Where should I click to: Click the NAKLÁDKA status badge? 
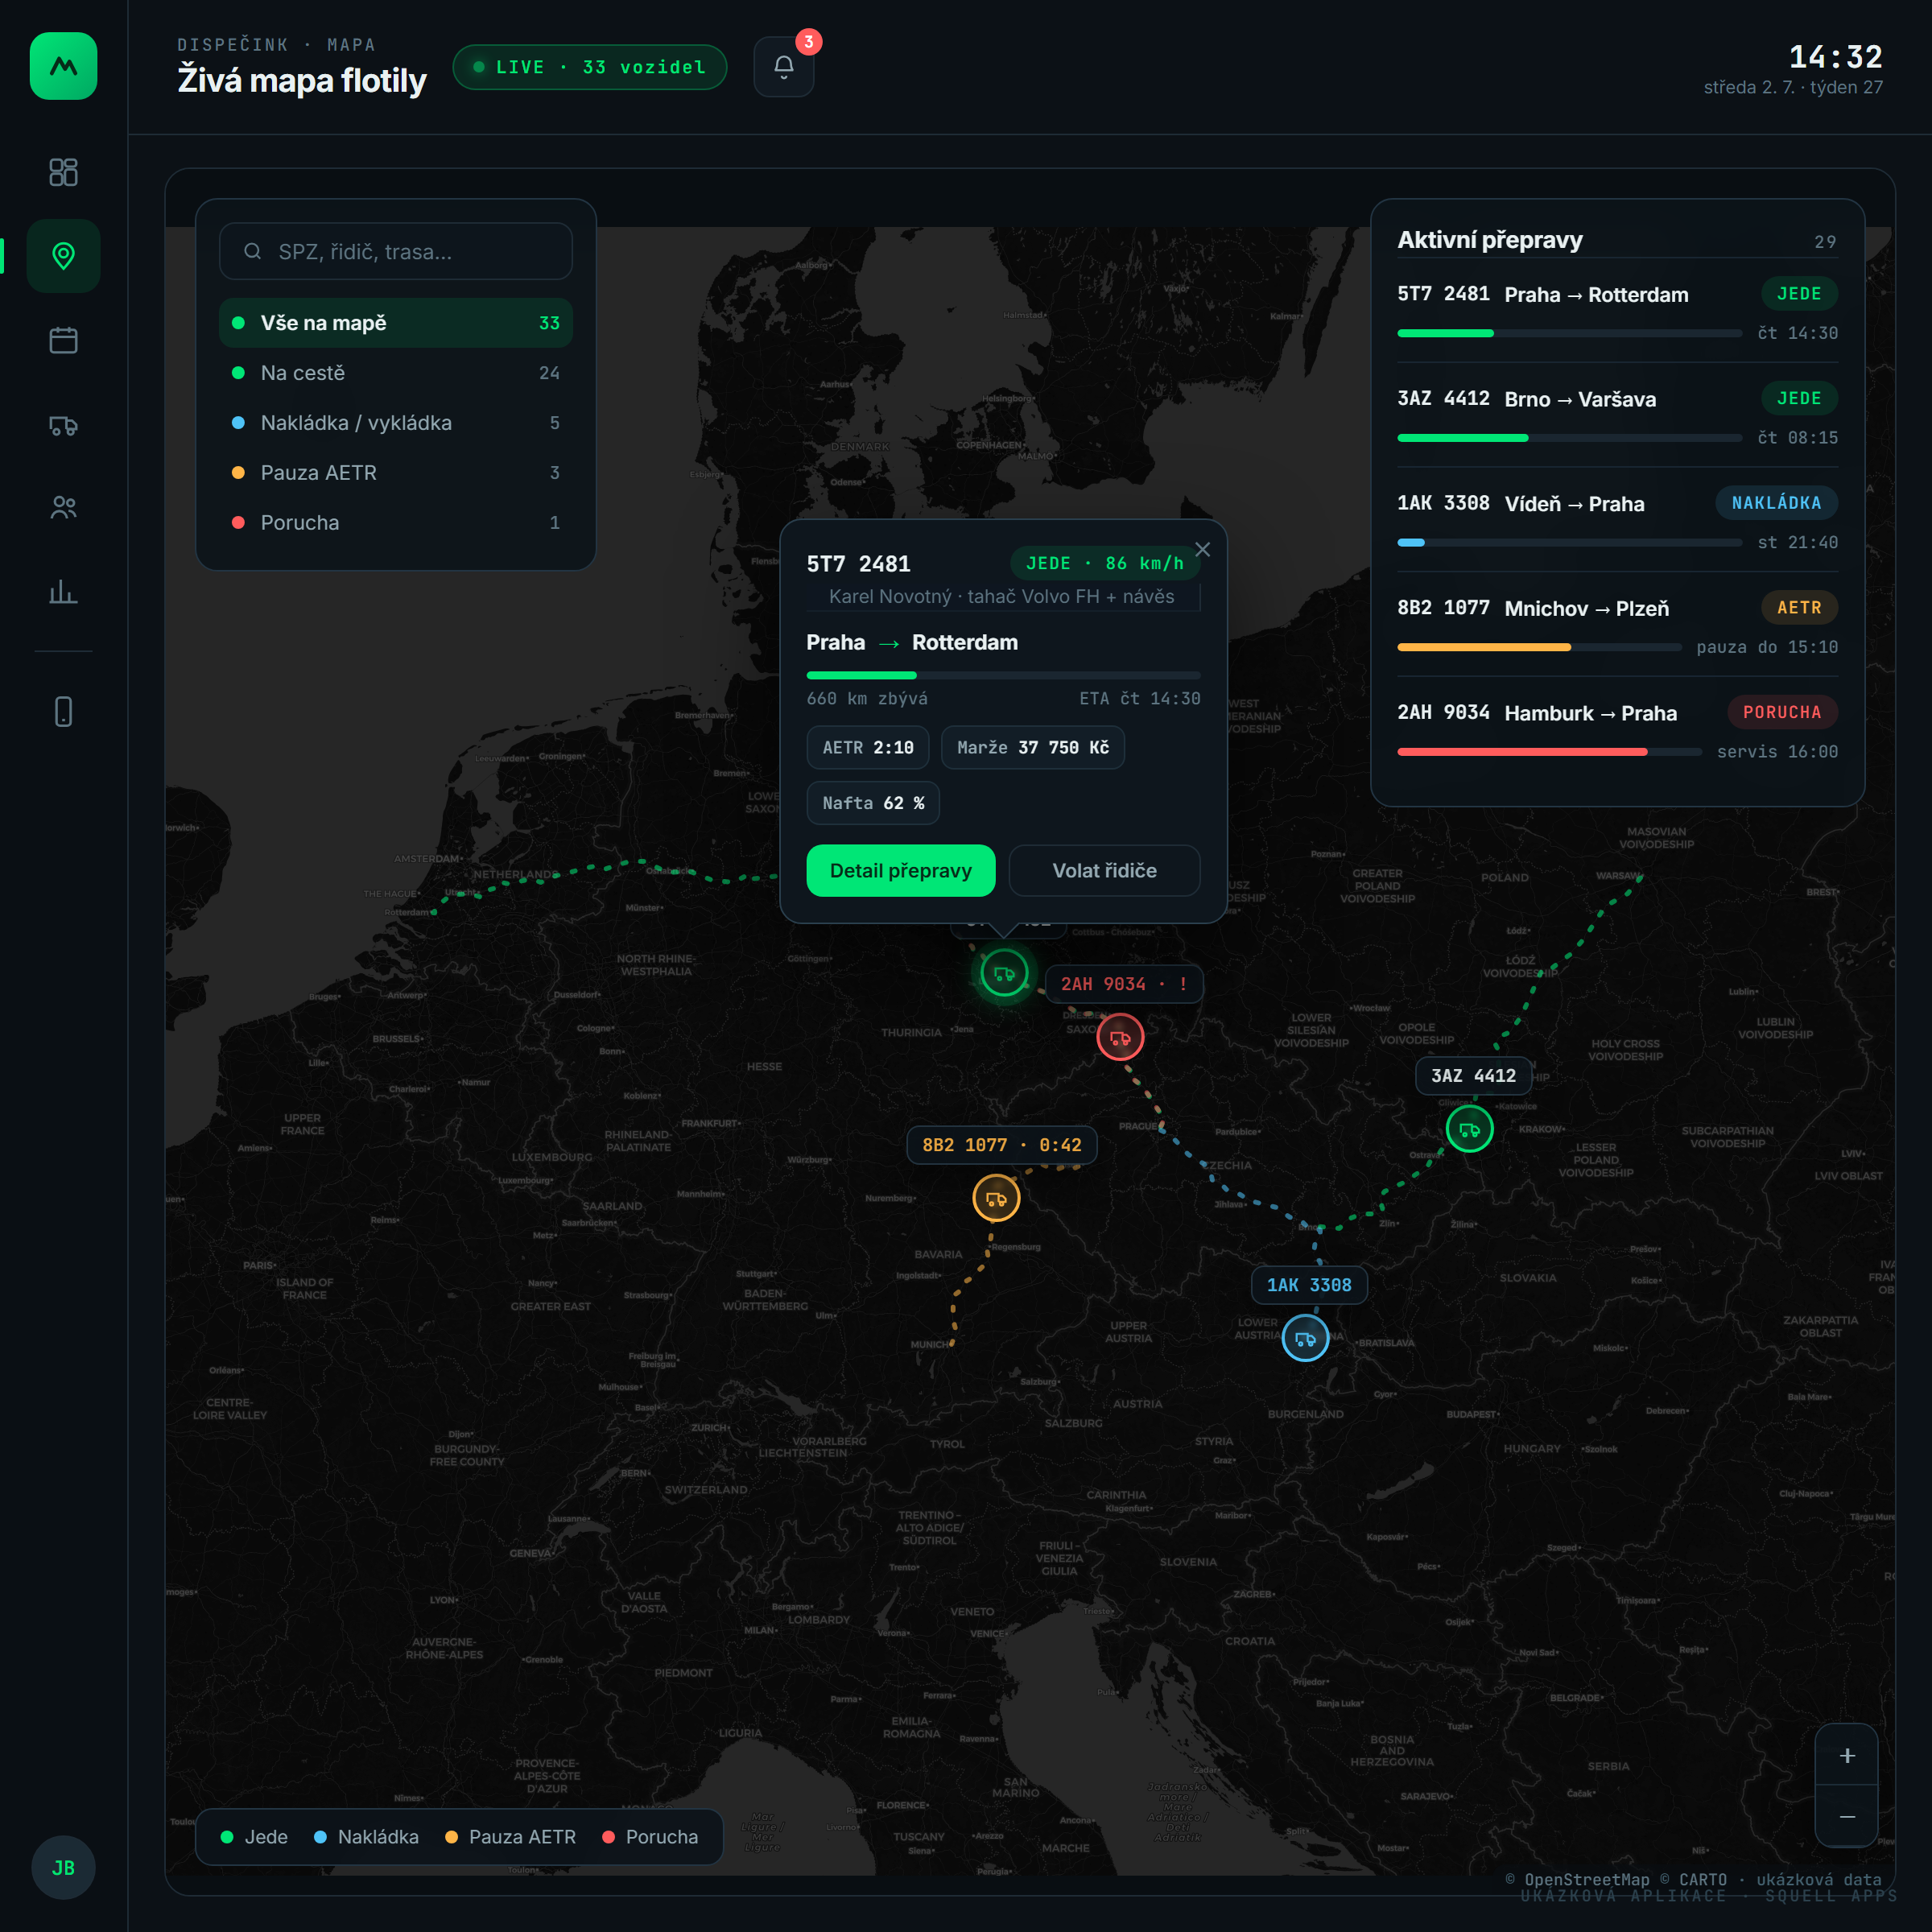click(x=1776, y=503)
